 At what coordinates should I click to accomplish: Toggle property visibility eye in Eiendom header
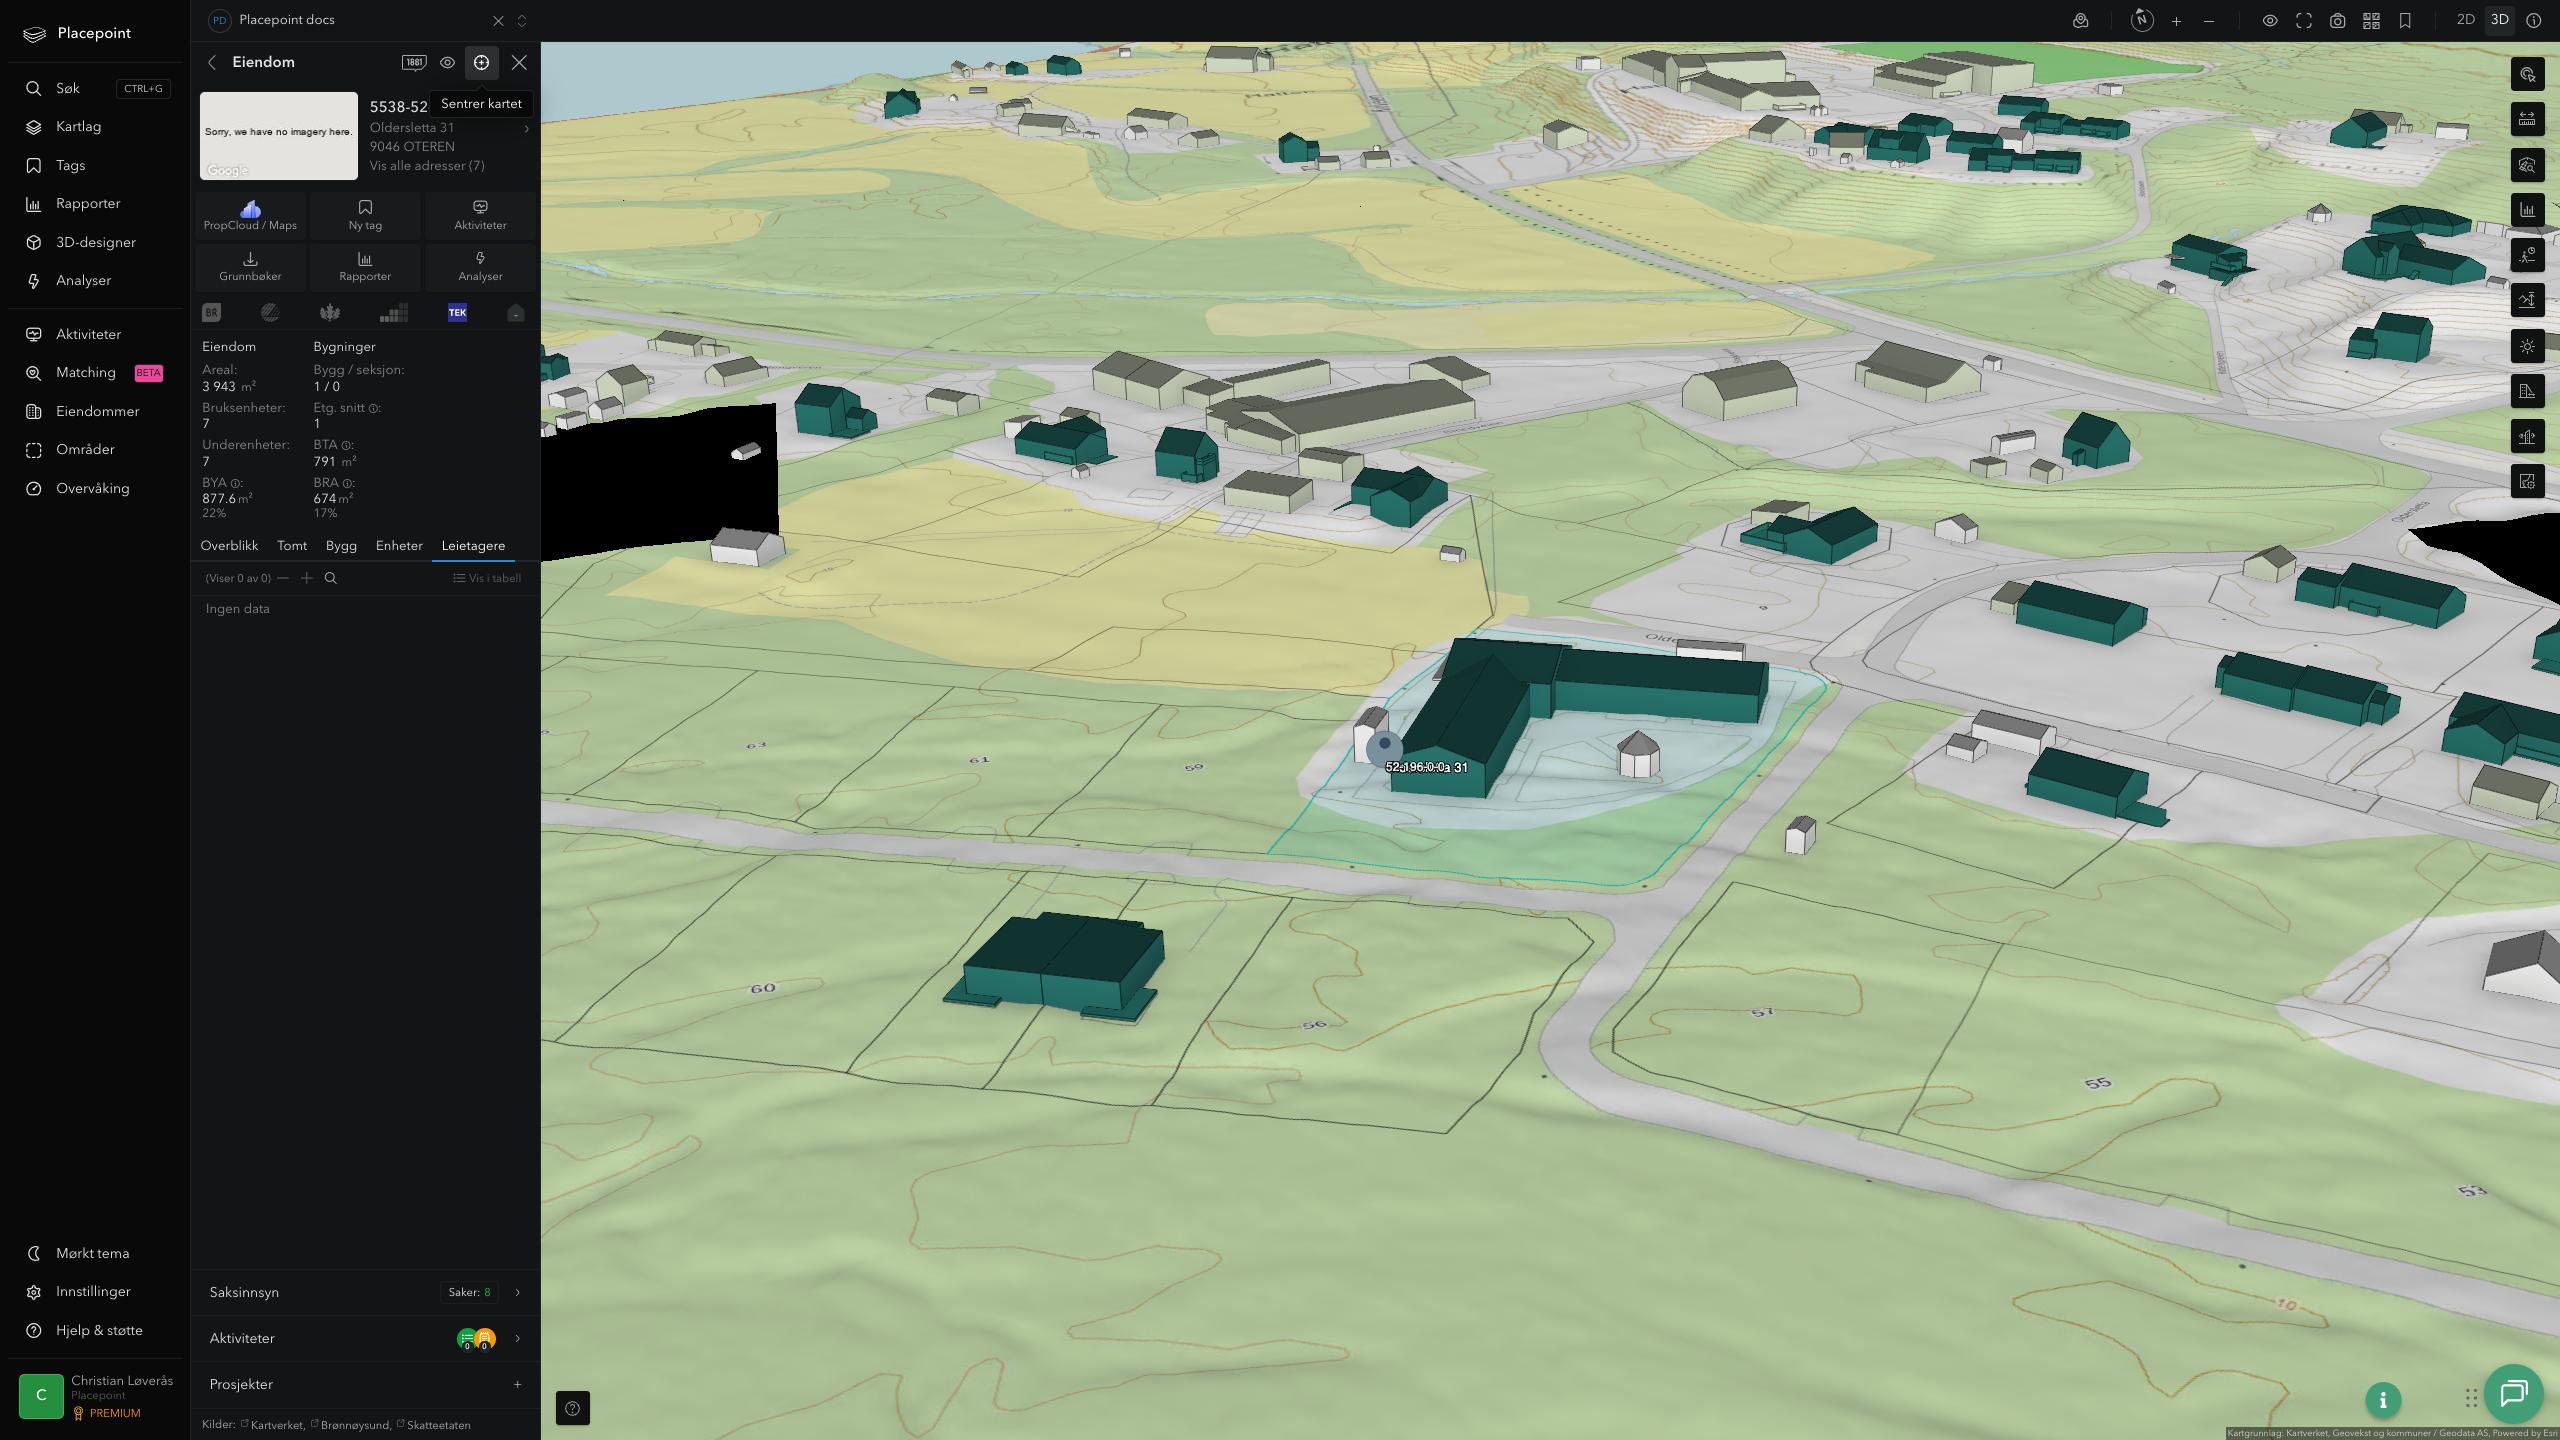[x=448, y=62]
